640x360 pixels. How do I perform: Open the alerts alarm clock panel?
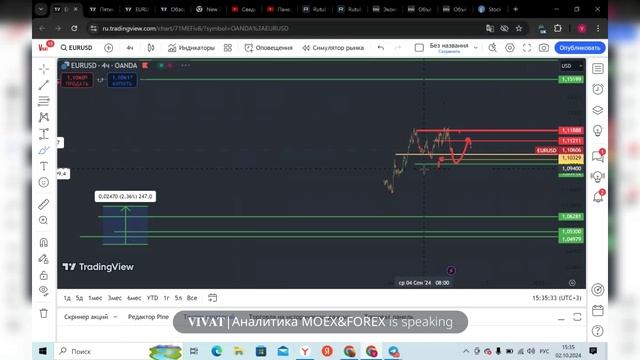coord(598,89)
